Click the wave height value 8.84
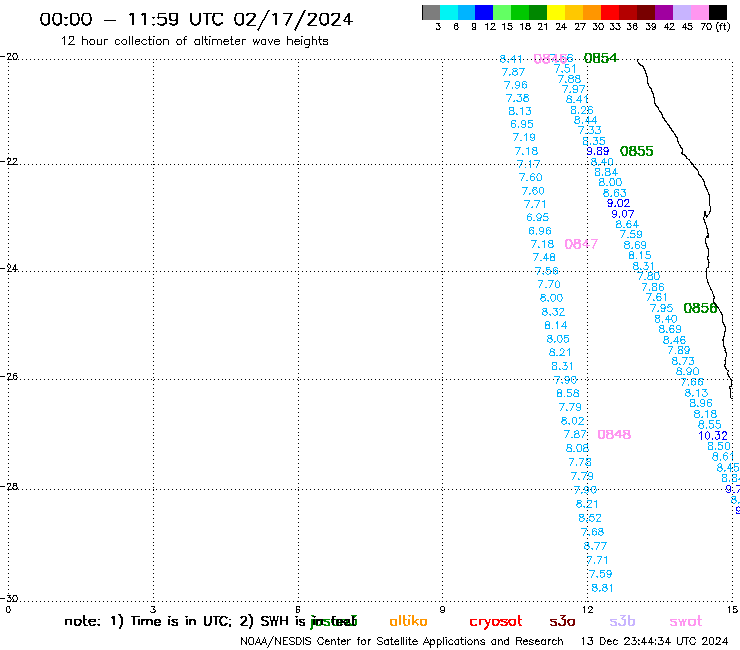Viewport: 740px width, 650px height. [606, 172]
